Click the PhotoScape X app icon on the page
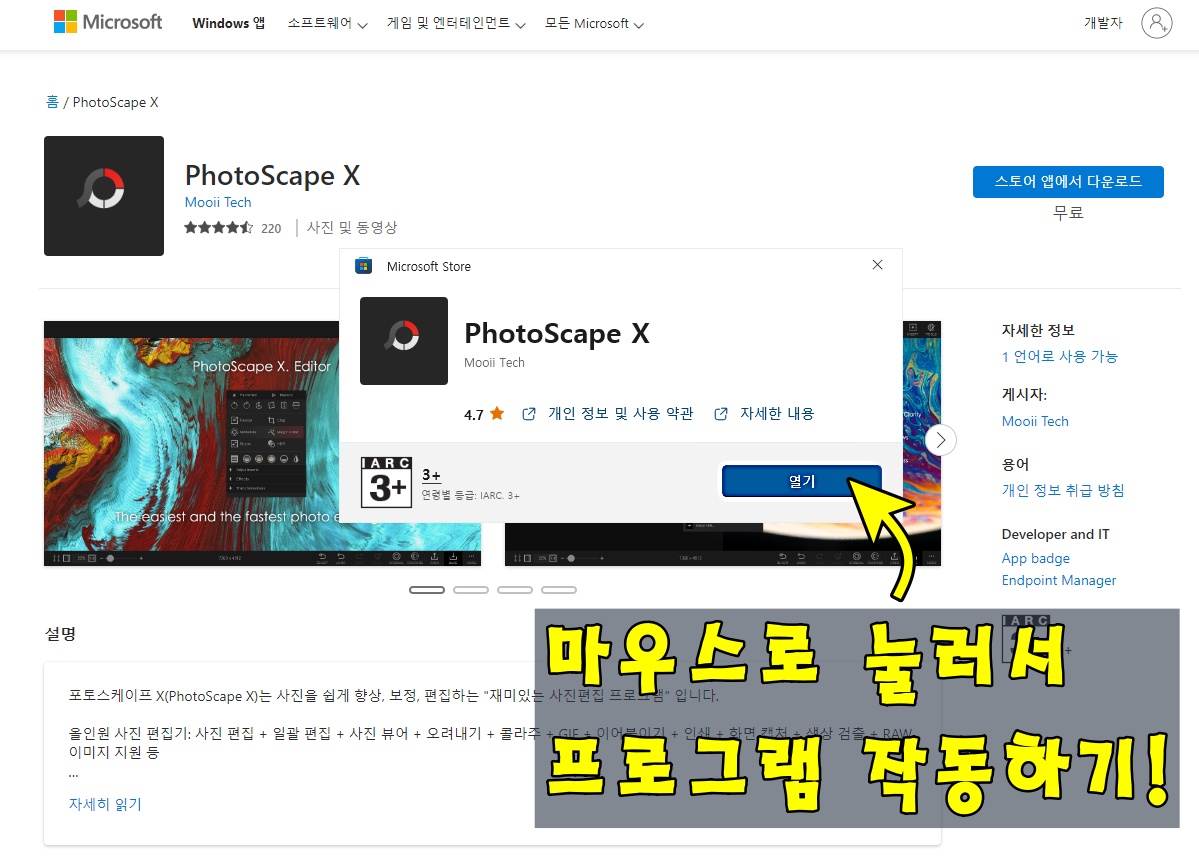The image size is (1199, 857). point(104,196)
